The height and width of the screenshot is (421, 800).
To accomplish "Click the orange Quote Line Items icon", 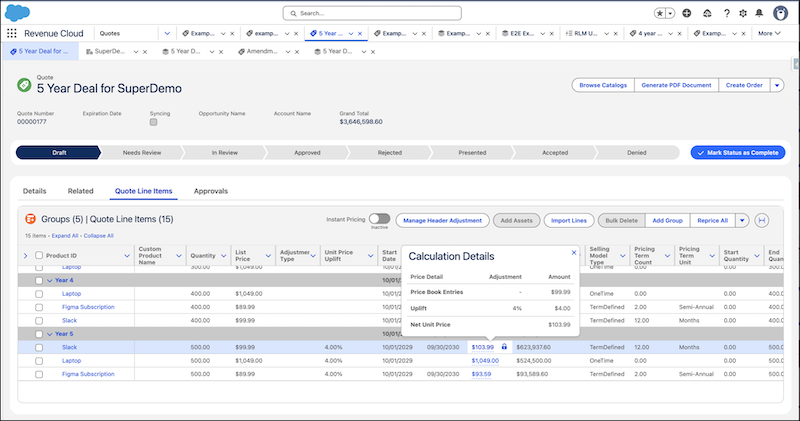I will 31,219.
